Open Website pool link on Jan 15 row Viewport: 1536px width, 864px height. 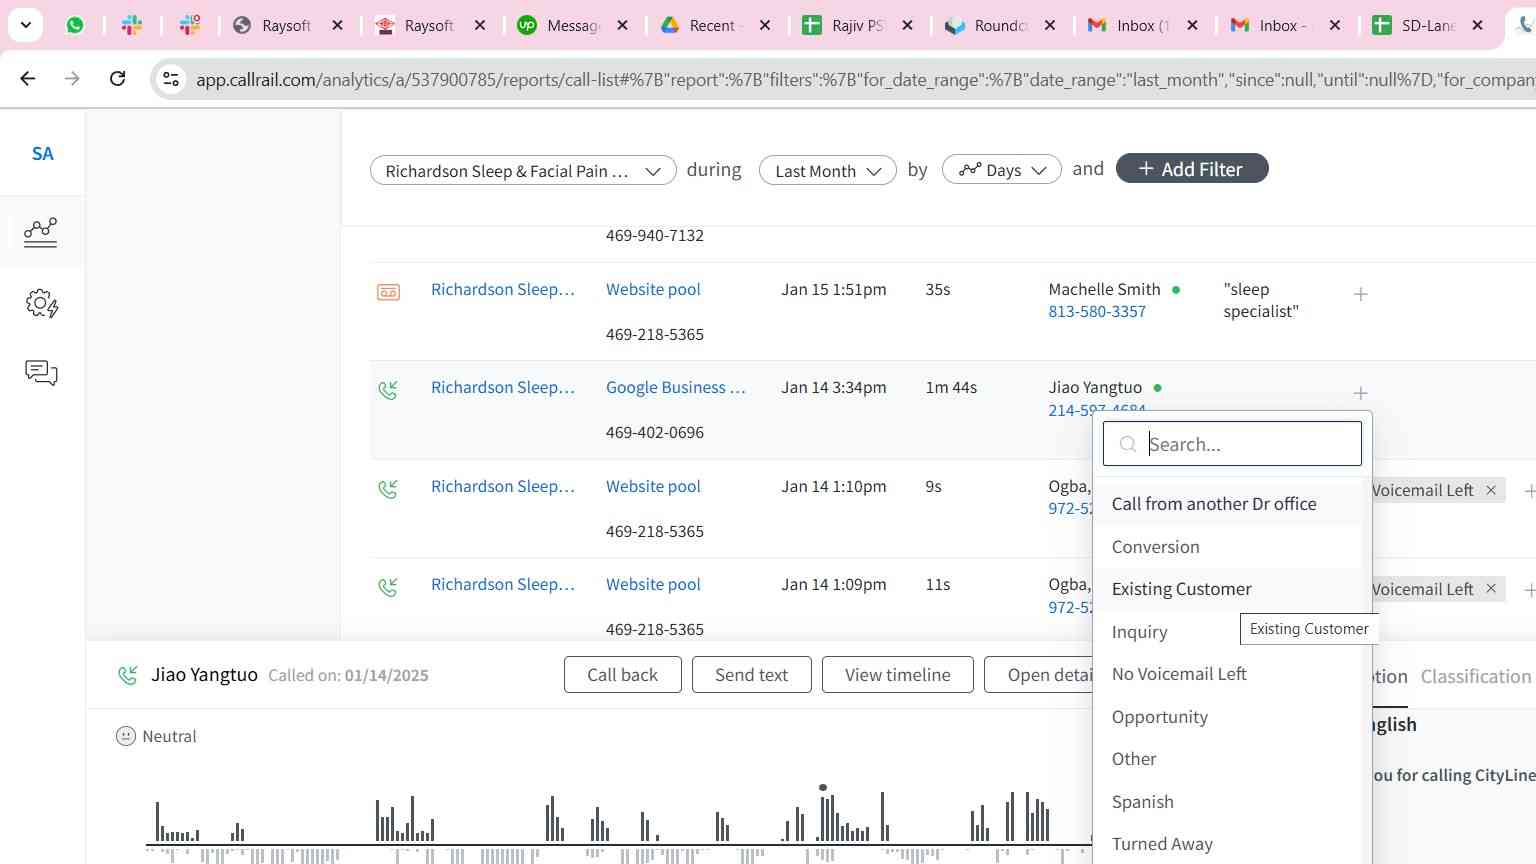653,290
